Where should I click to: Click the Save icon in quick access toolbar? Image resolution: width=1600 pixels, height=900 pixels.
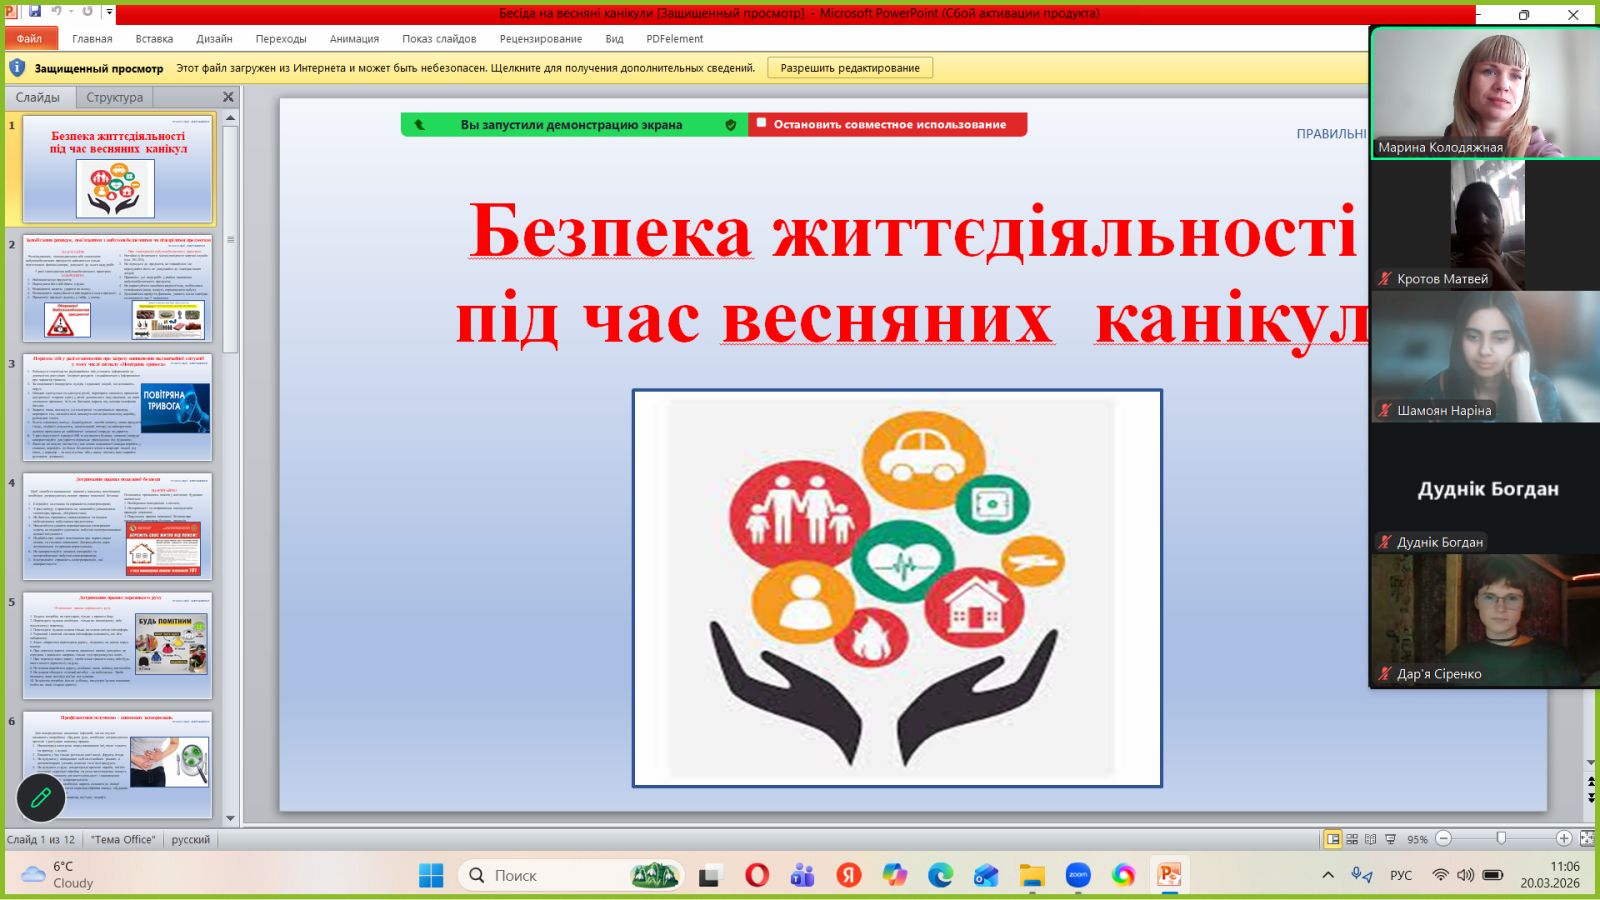35,11
